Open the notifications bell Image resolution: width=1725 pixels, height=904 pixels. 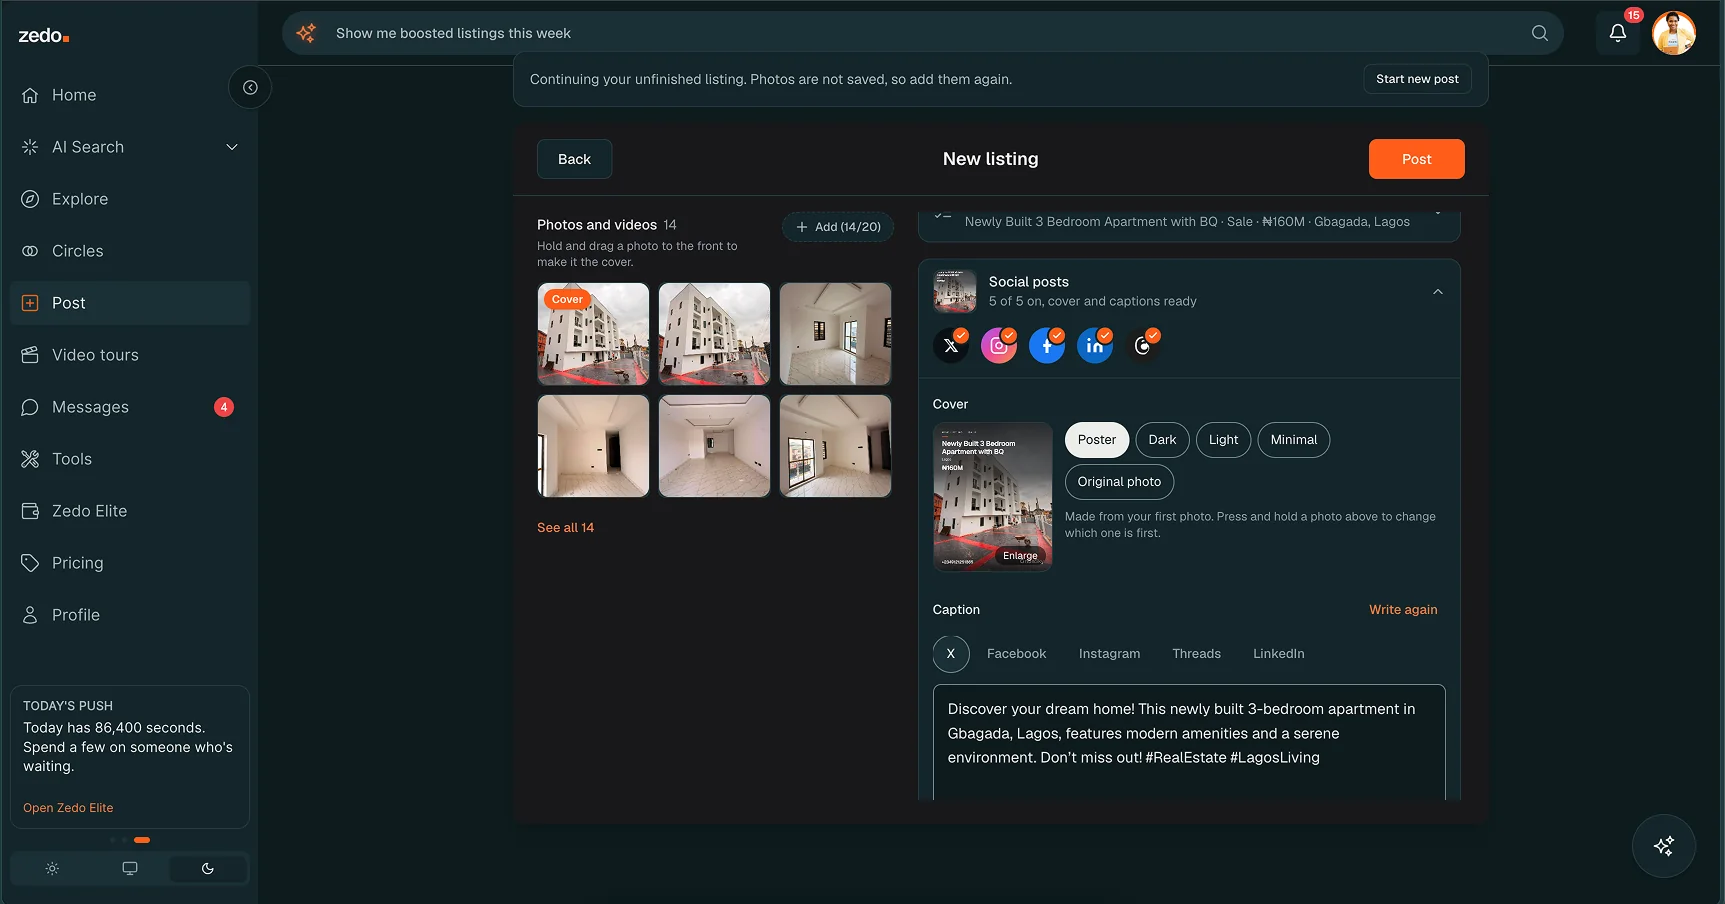[1617, 33]
